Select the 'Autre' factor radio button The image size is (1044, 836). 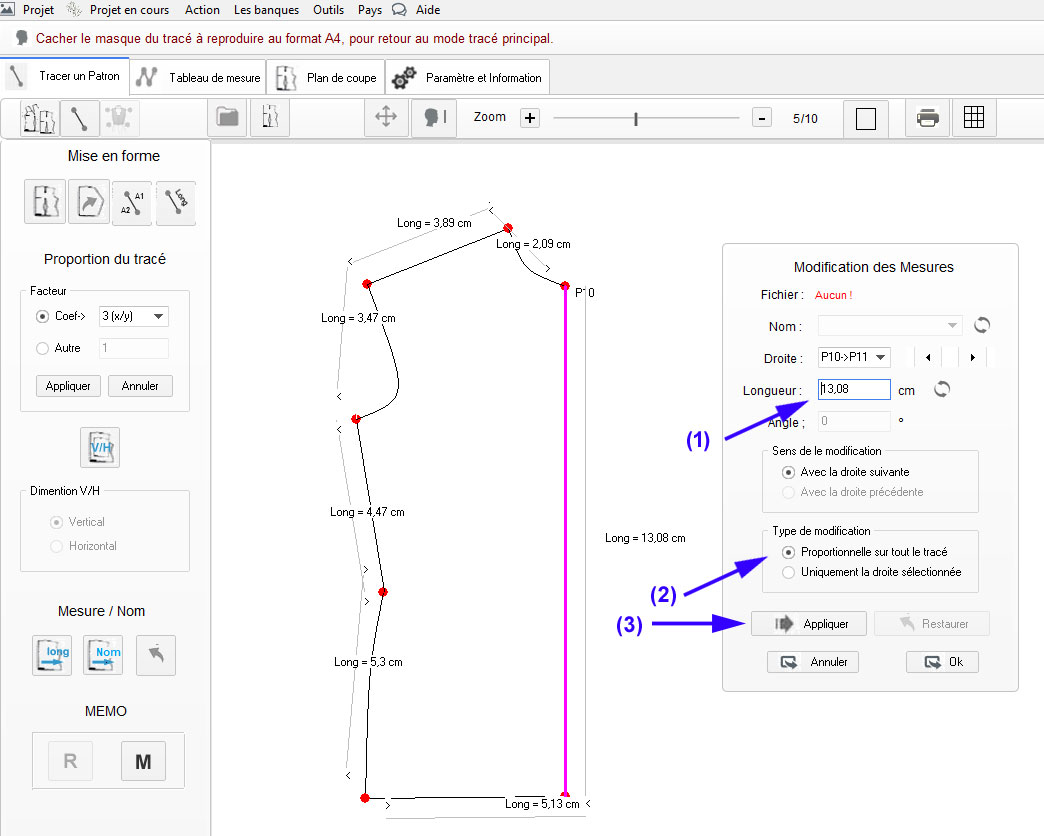42,349
